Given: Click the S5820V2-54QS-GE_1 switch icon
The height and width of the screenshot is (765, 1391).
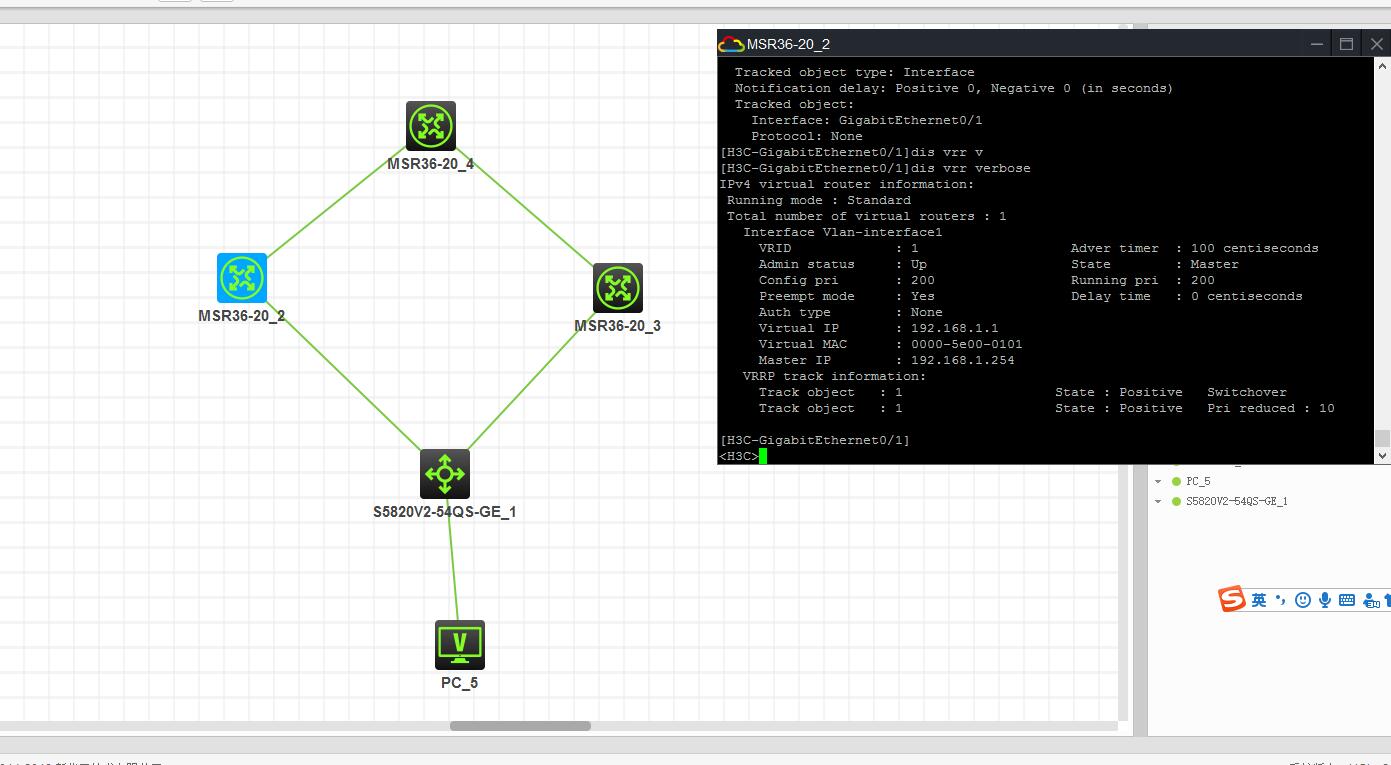Looking at the screenshot, I should coord(445,474).
